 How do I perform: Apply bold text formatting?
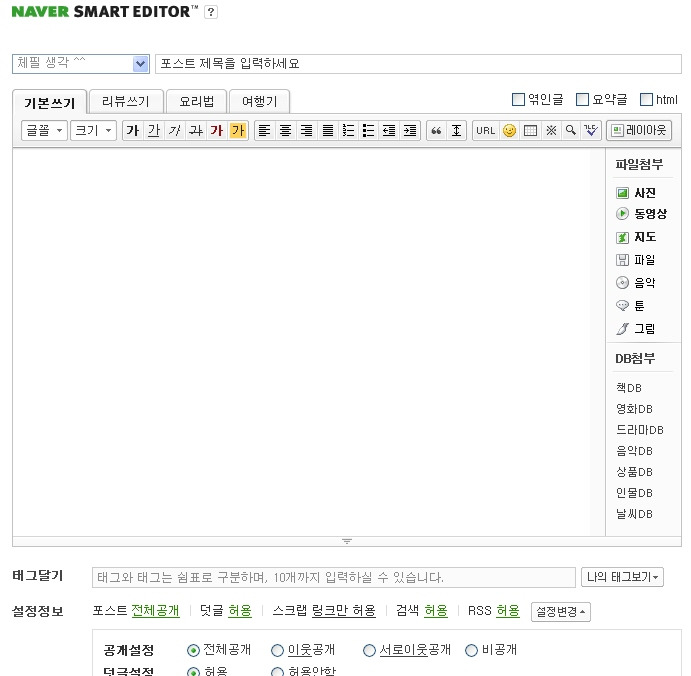tap(133, 130)
